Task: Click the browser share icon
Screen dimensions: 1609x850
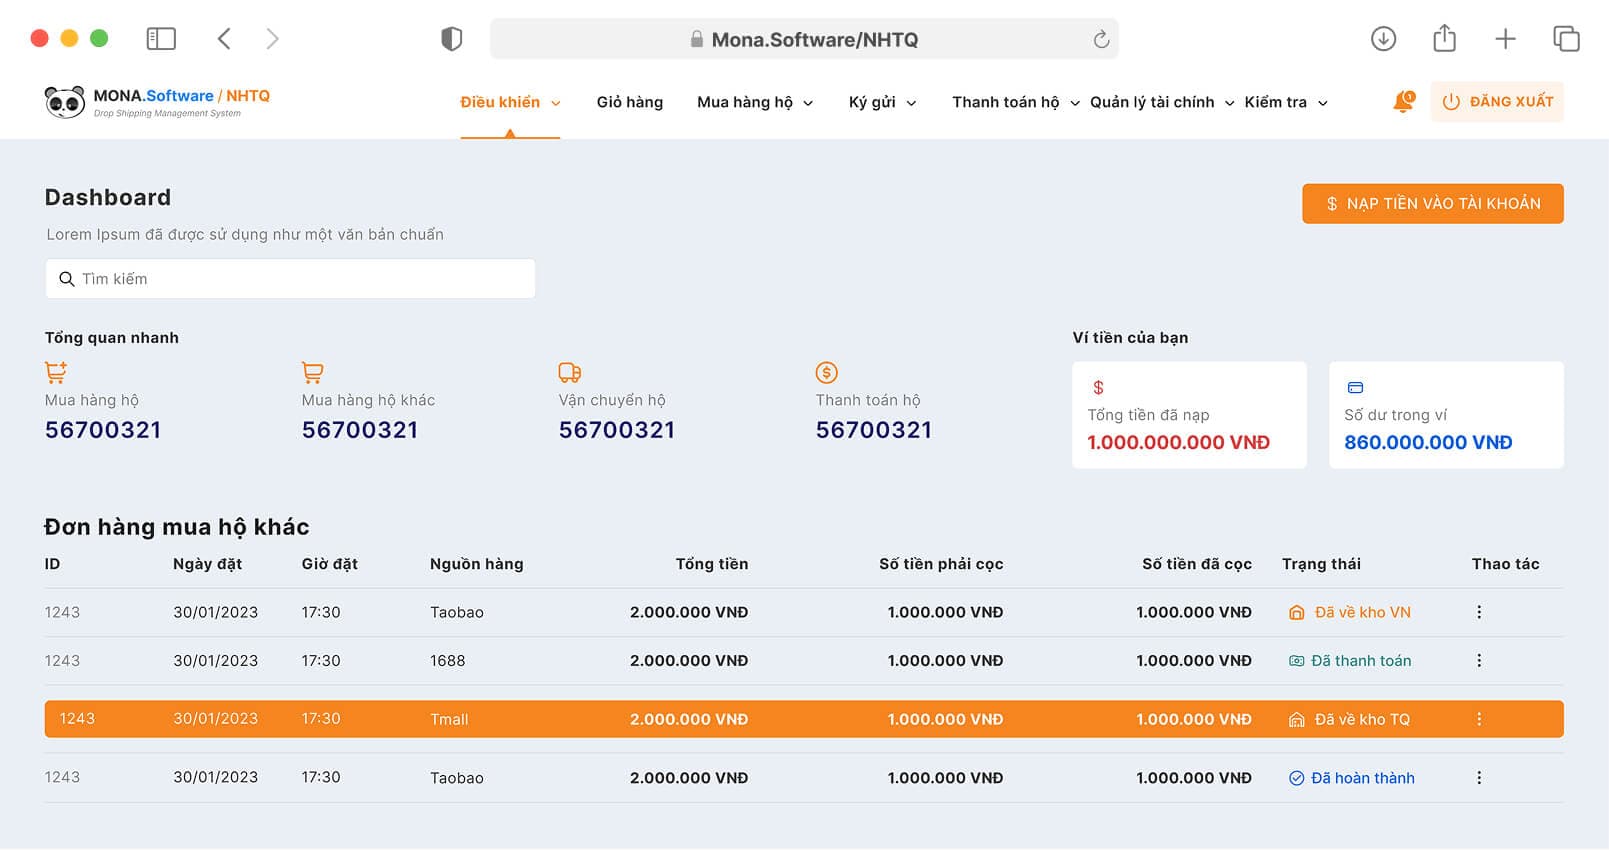Action: pyautogui.click(x=1444, y=39)
